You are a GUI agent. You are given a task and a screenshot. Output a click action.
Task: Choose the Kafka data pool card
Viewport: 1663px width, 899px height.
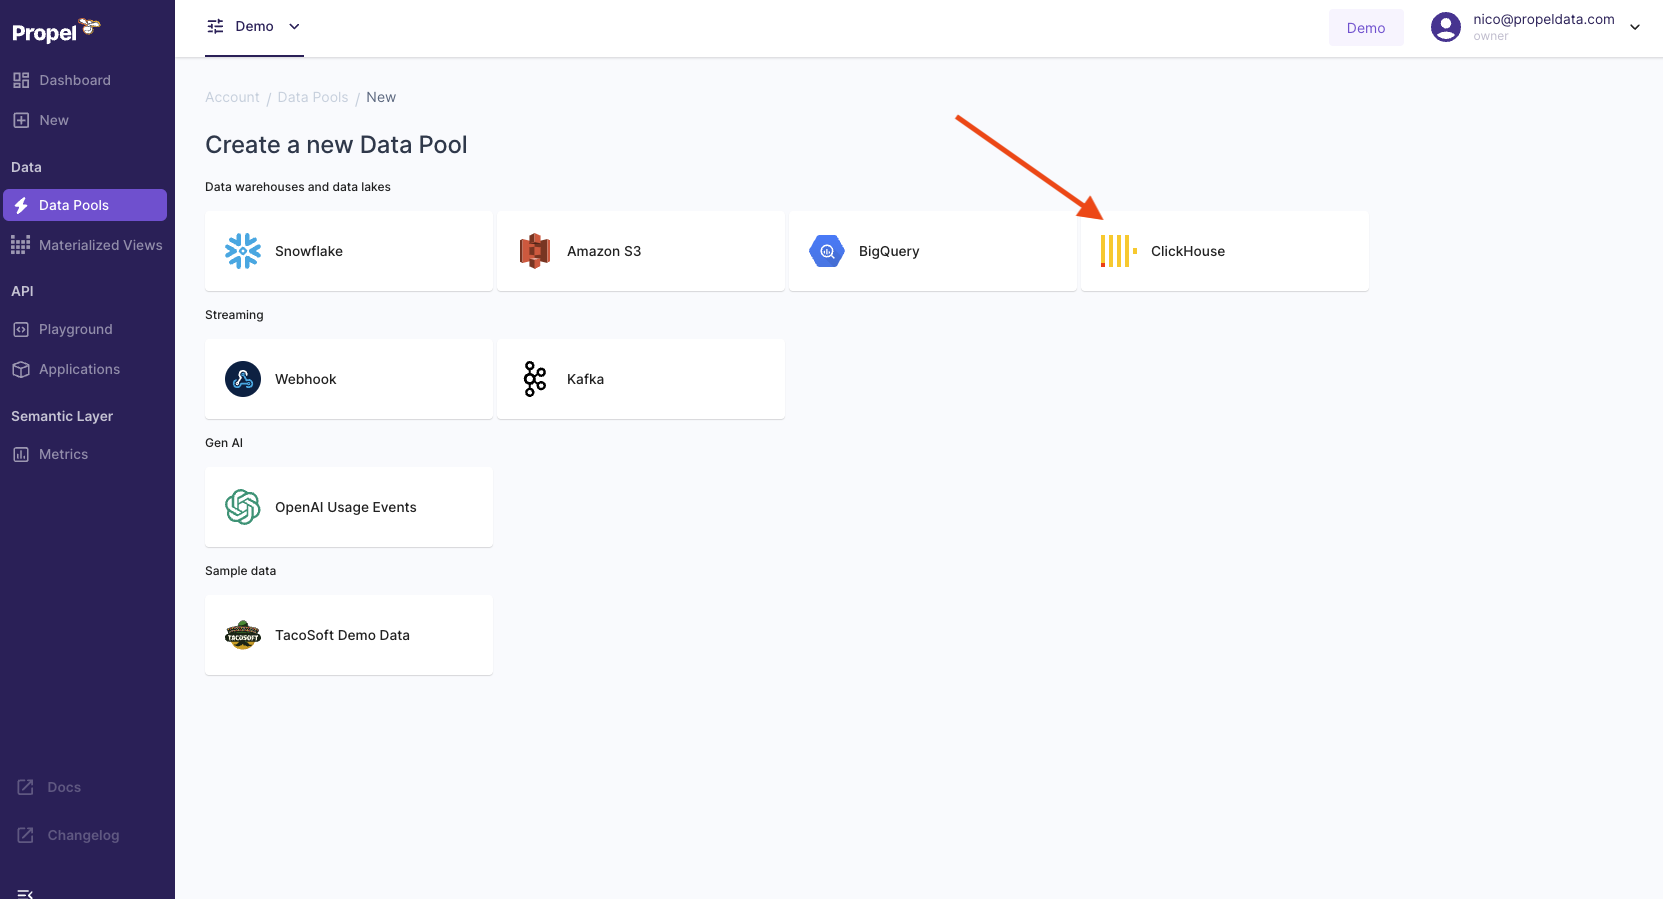pos(641,379)
